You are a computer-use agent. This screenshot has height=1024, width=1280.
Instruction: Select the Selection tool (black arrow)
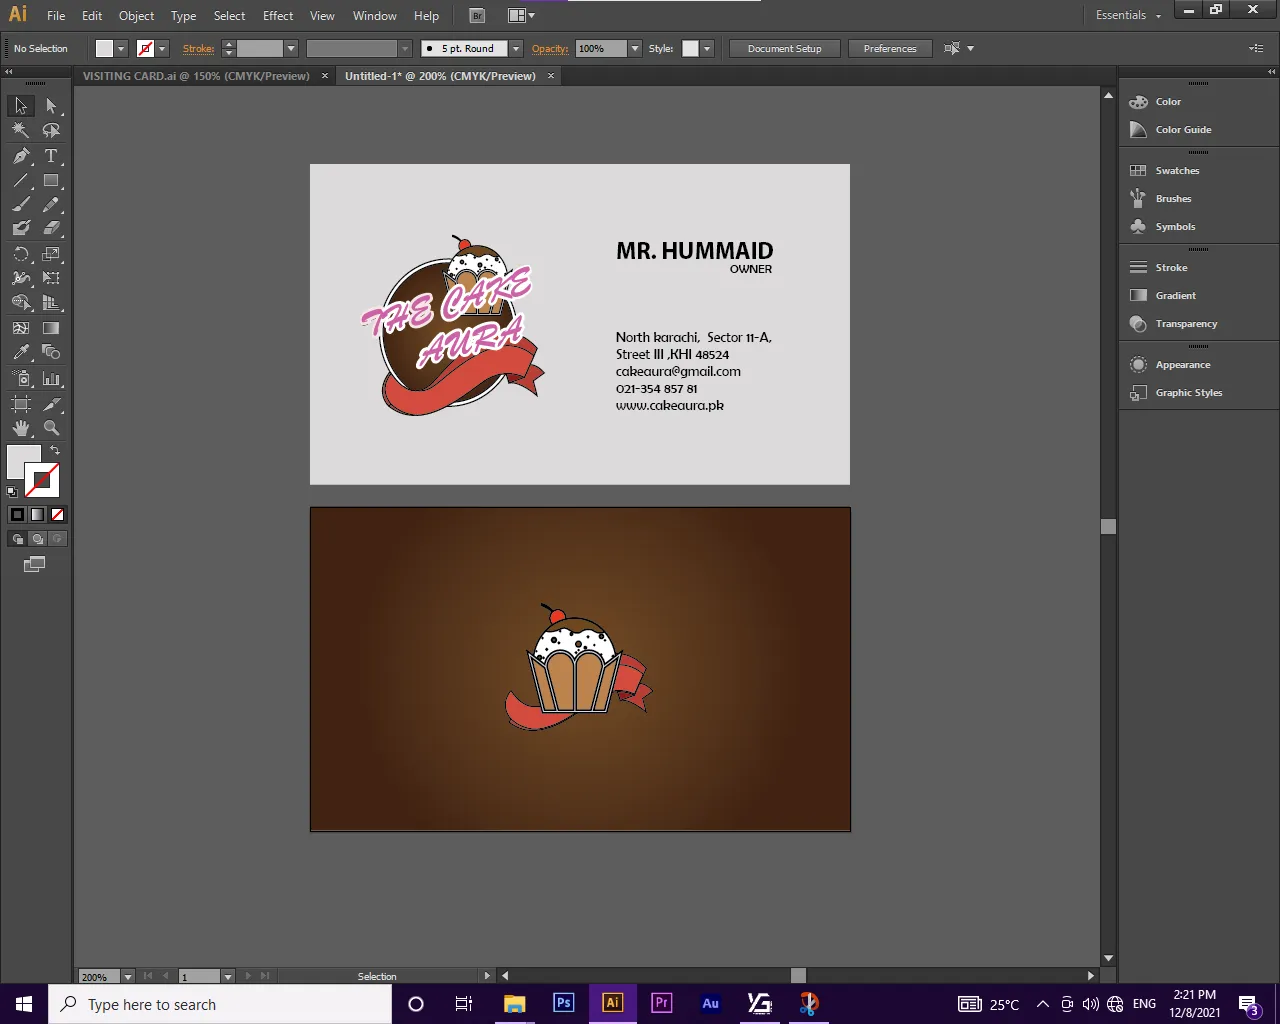tap(21, 106)
